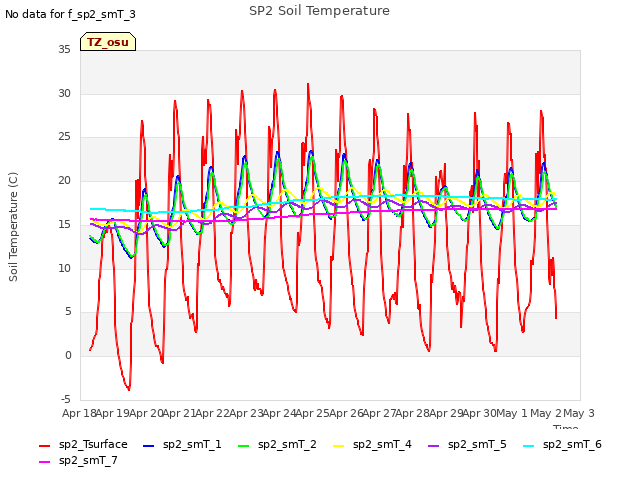
Task: Click the May 3 x-axis tick label
Action: [579, 413]
